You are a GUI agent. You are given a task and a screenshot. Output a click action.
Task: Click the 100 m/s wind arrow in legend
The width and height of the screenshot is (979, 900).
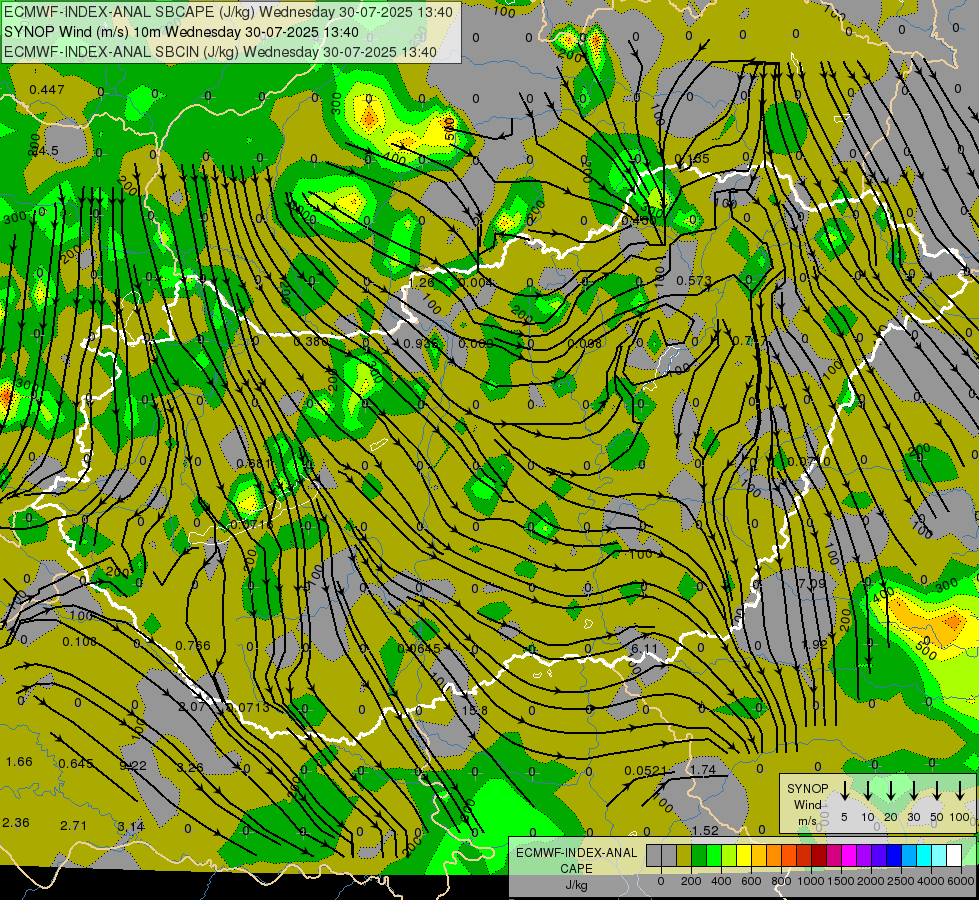pos(960,791)
